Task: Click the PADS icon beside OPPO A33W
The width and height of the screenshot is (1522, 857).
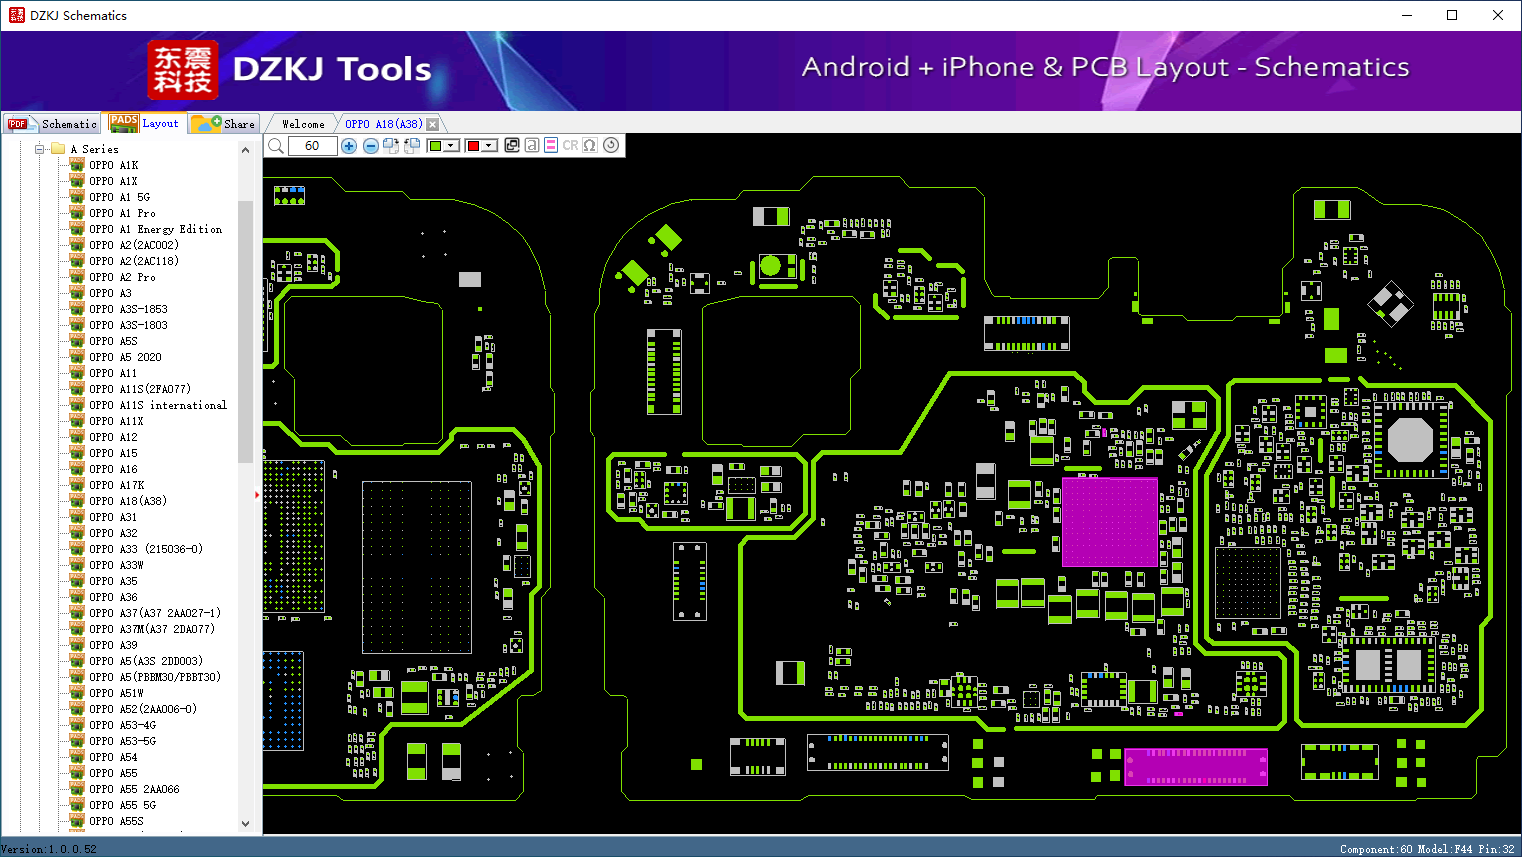Action: tap(77, 565)
